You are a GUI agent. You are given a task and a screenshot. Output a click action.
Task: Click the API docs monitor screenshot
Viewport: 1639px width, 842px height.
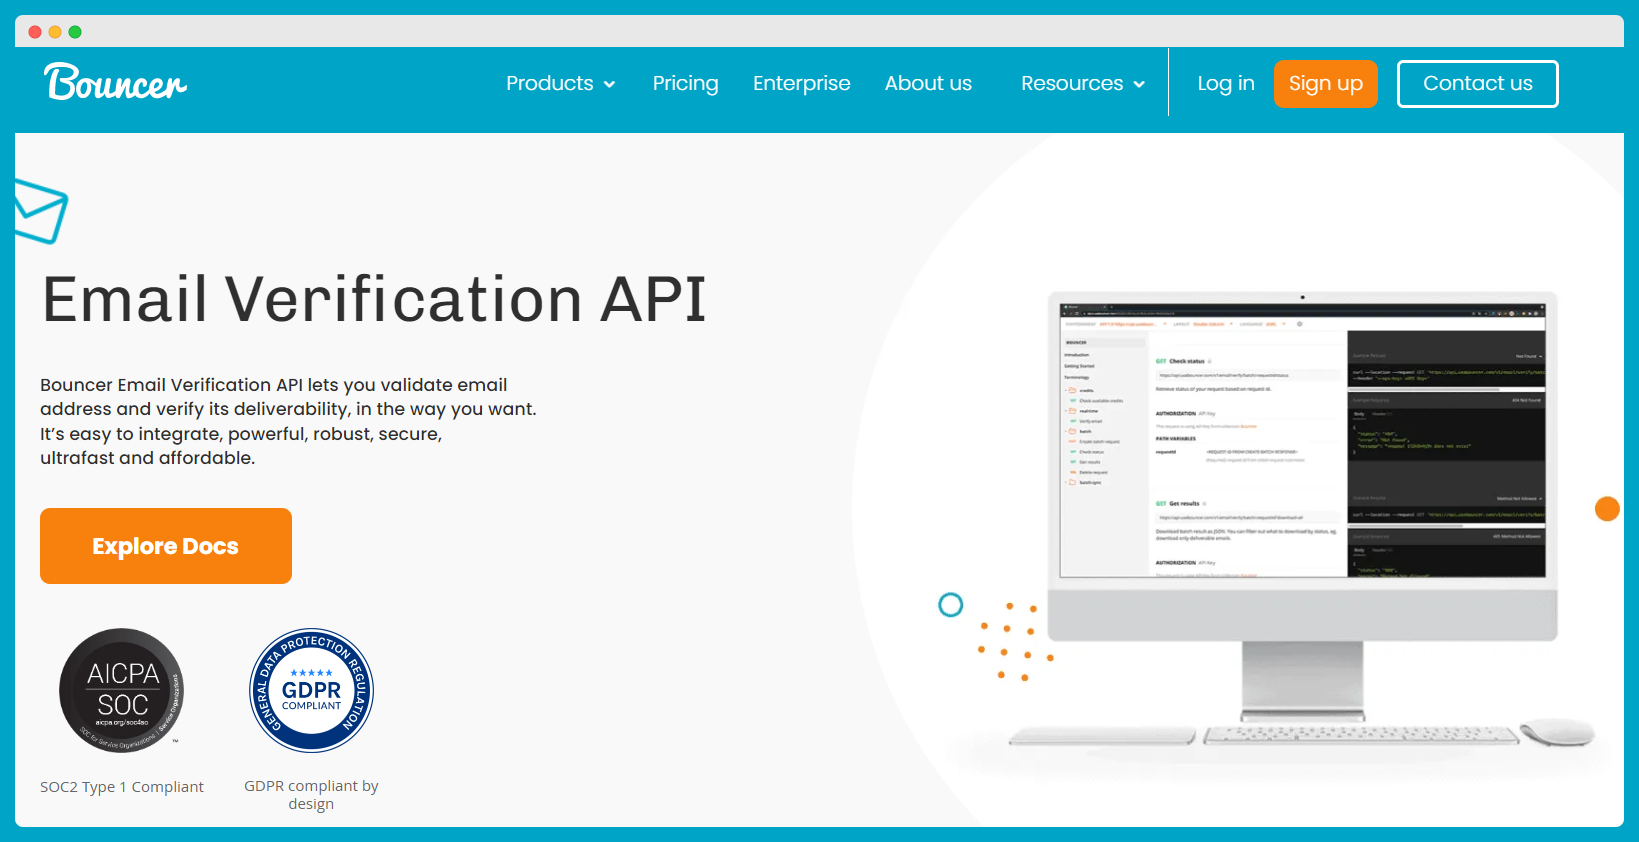coord(1302,441)
